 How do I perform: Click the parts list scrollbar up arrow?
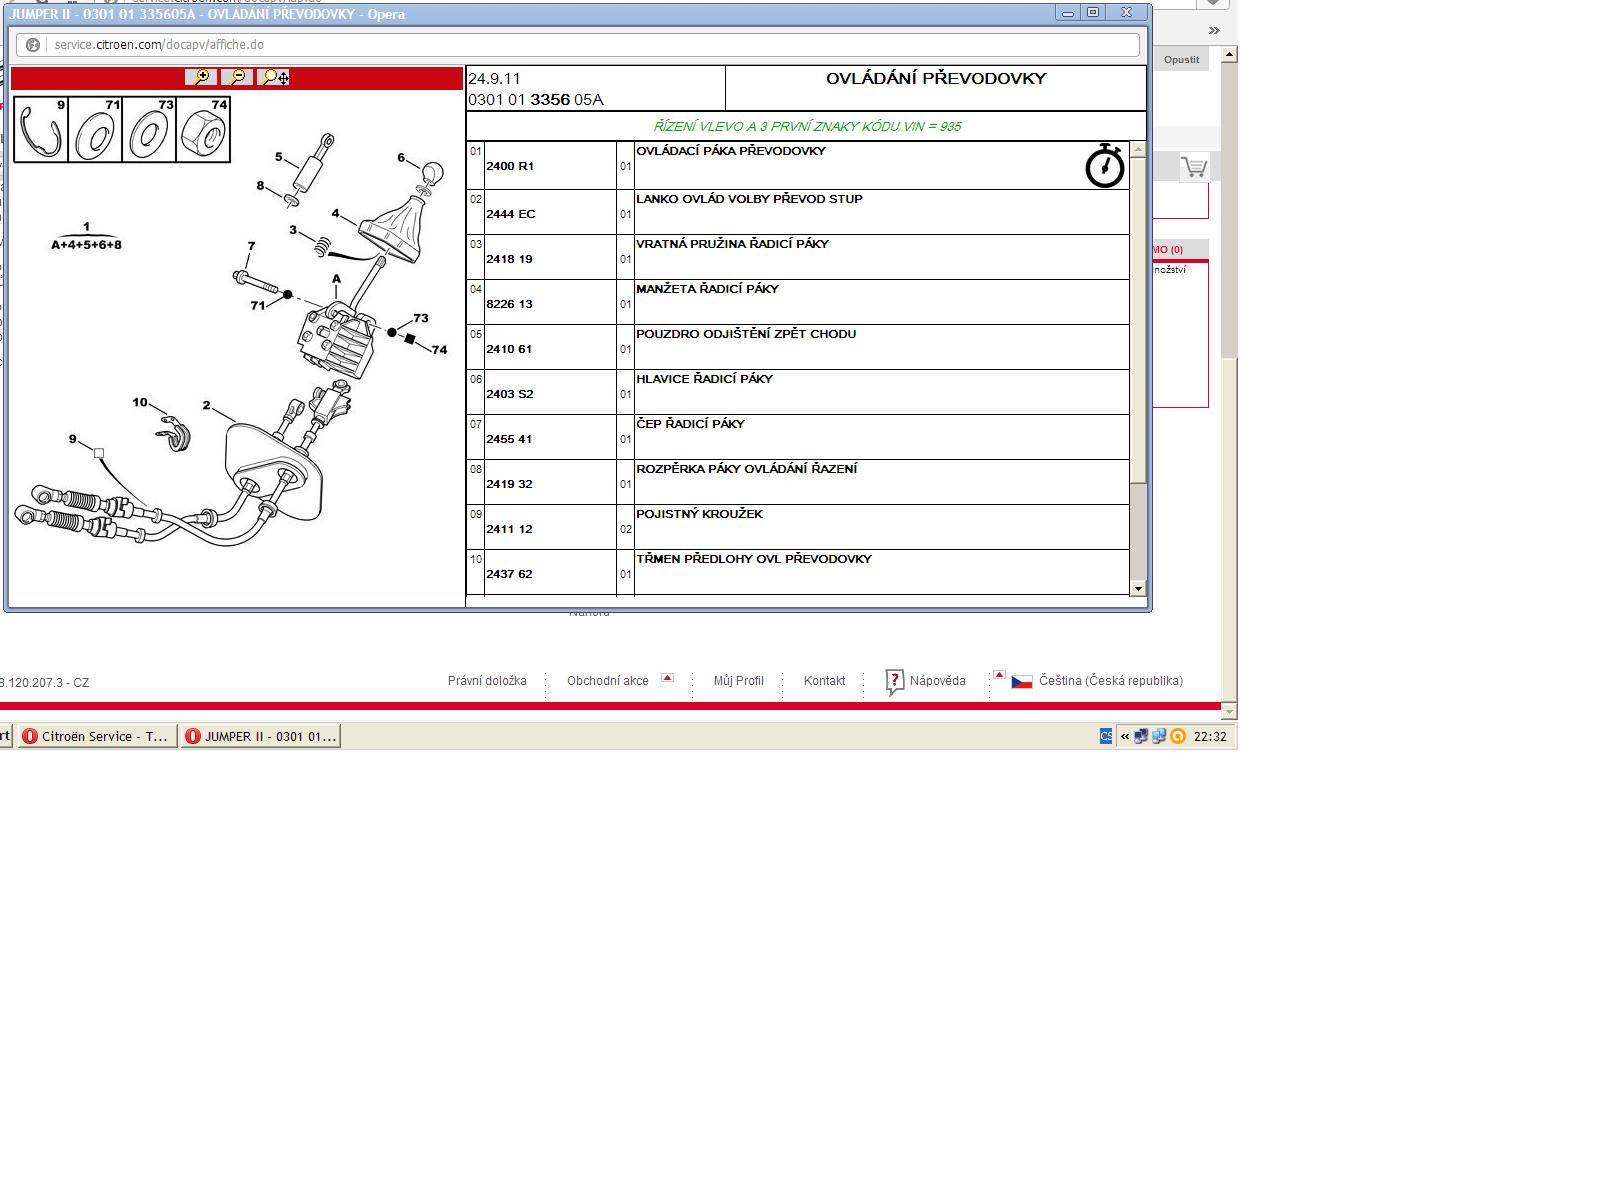[1138, 149]
